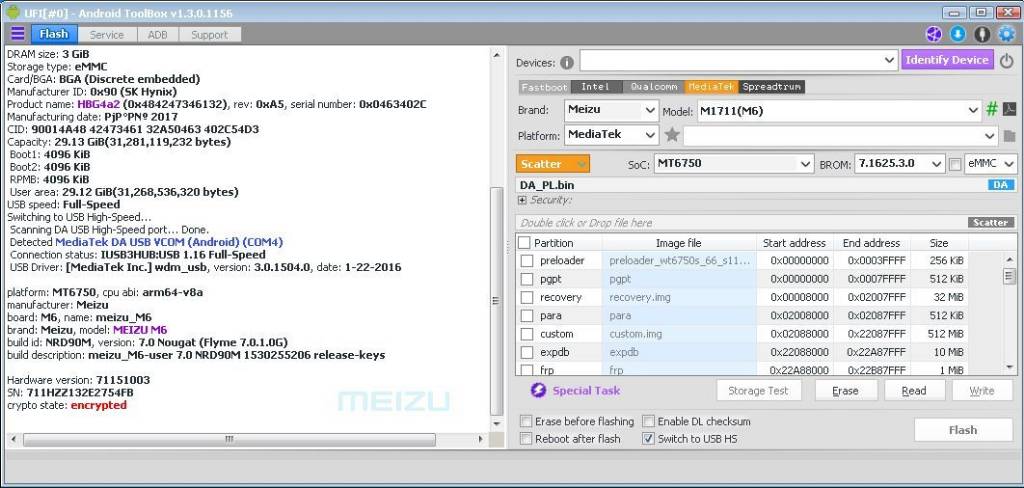
Task: Check the expdb partition checkbox
Action: coord(527,352)
